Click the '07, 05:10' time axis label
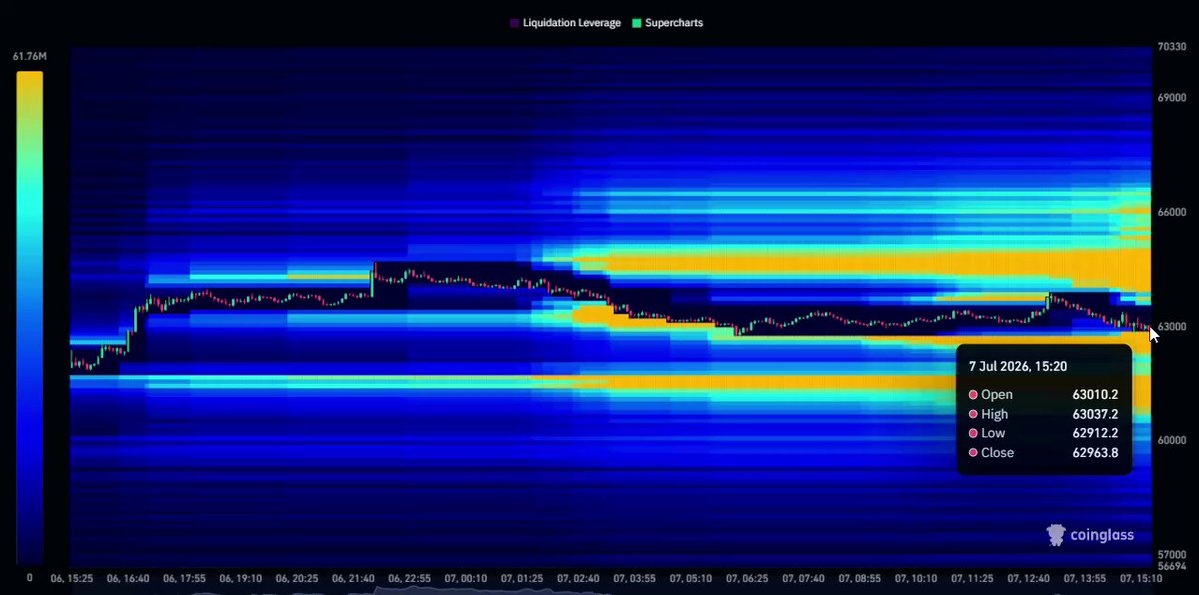The height and width of the screenshot is (595, 1199). pyautogui.click(x=691, y=578)
